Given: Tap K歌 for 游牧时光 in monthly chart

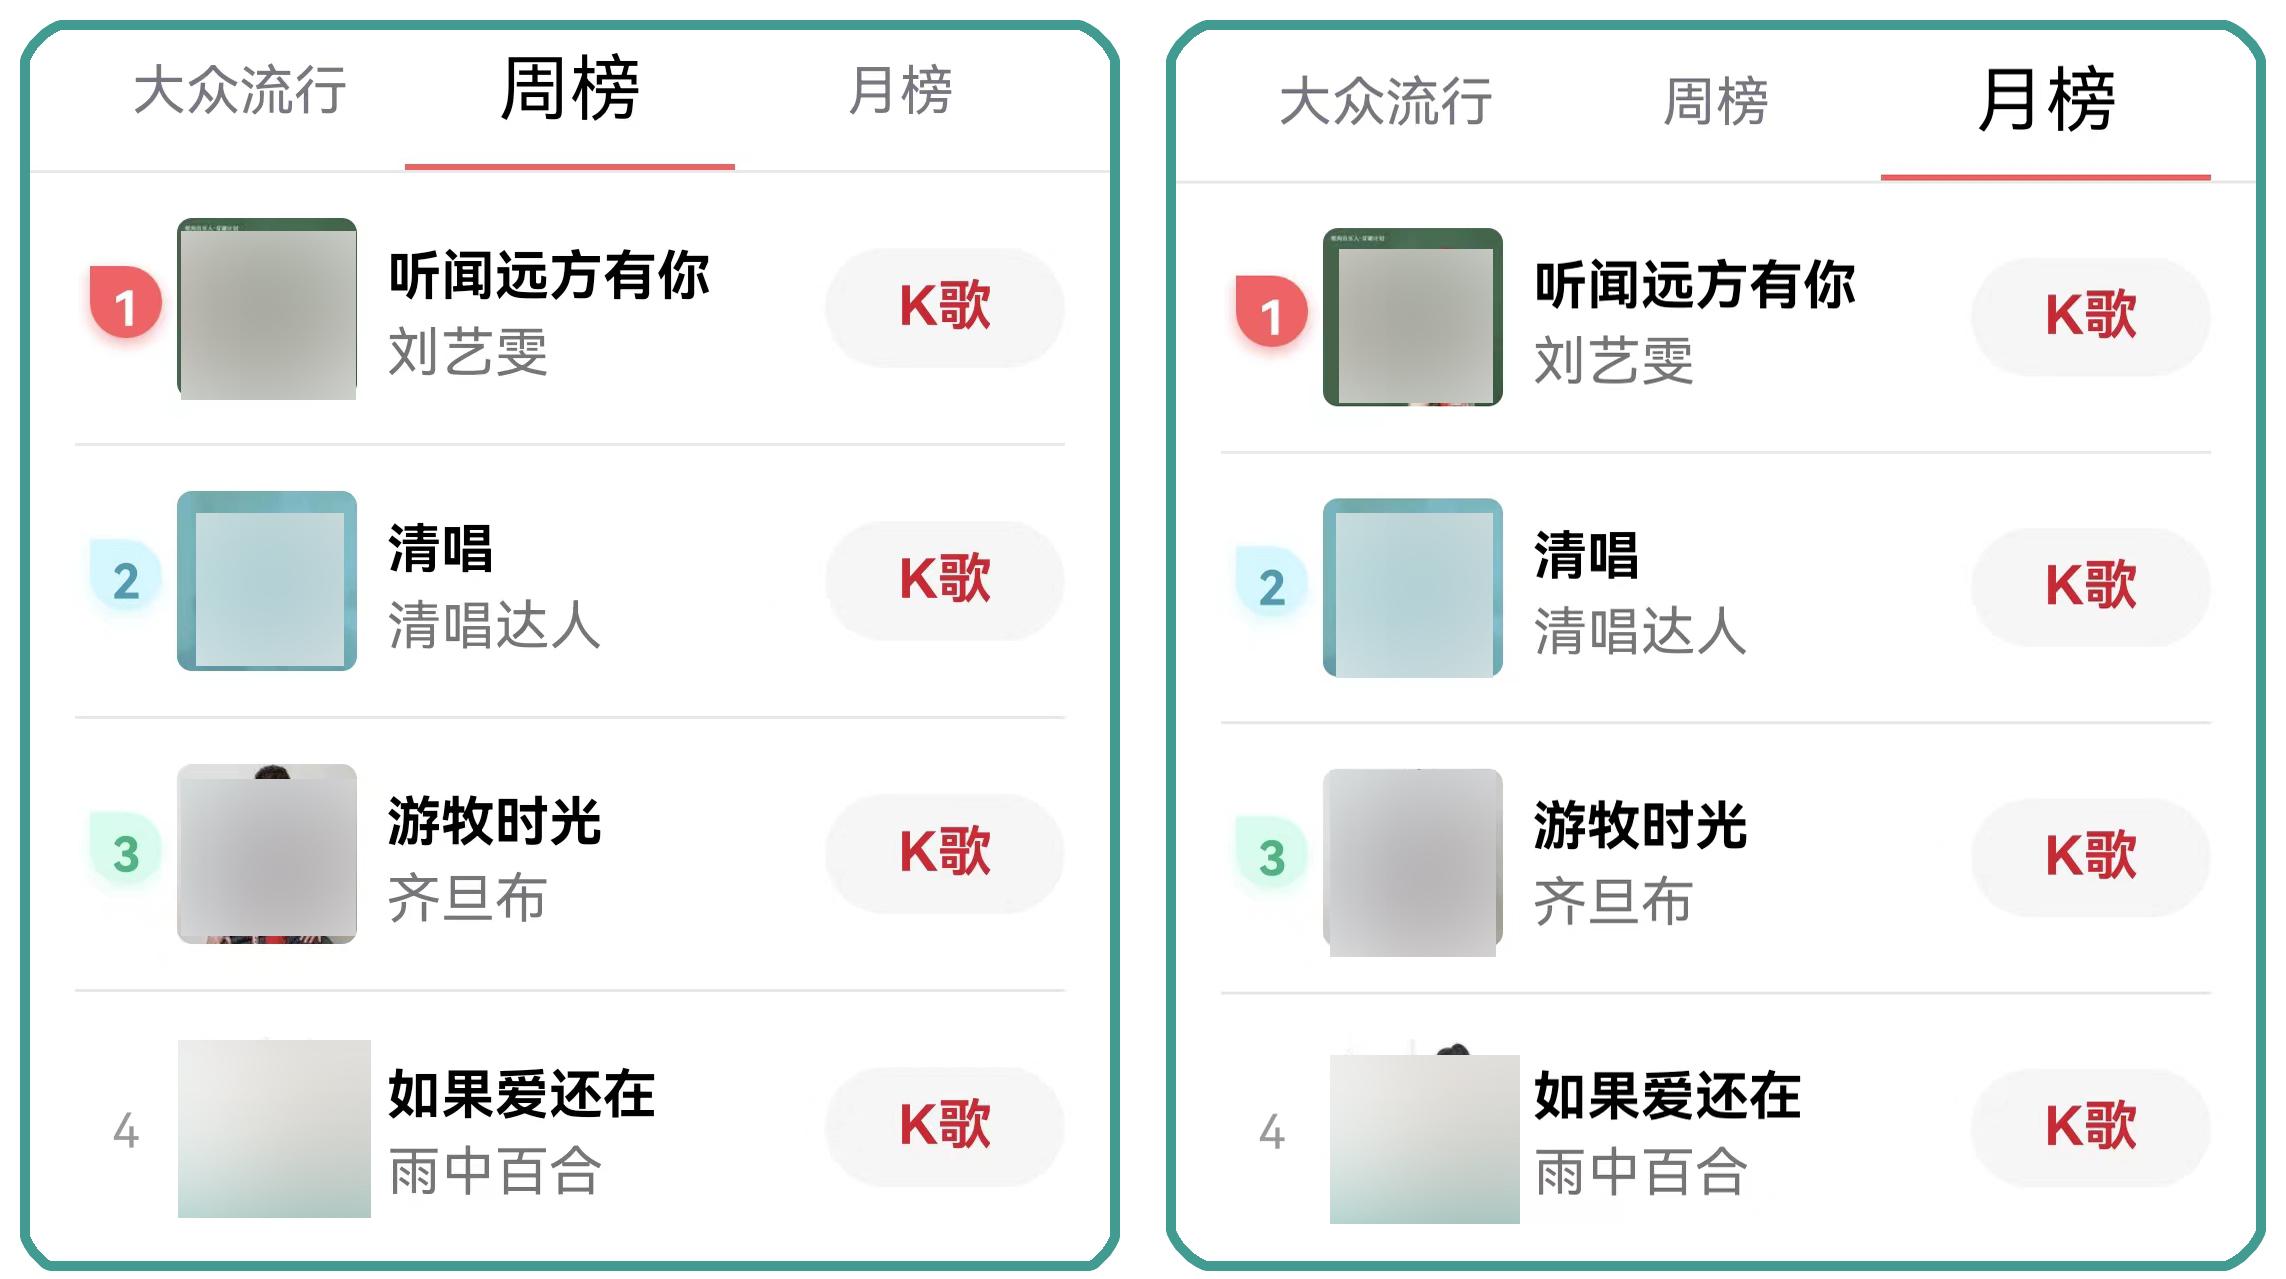Looking at the screenshot, I should pyautogui.click(x=2091, y=857).
